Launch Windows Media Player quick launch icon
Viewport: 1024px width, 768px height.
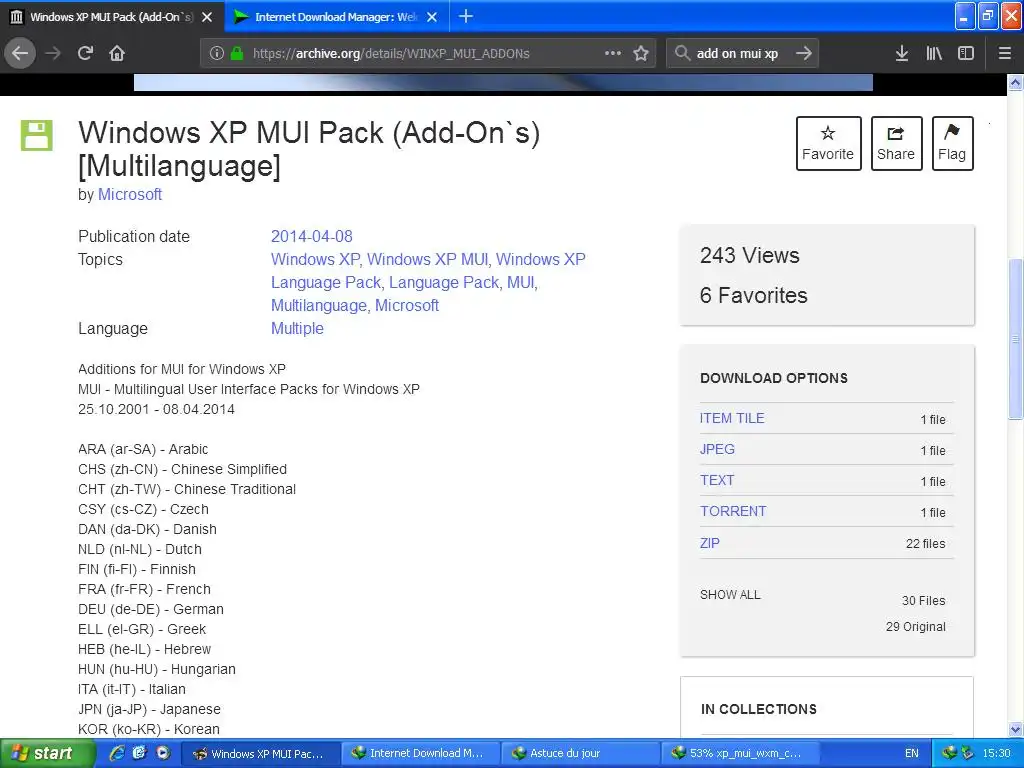[163, 753]
